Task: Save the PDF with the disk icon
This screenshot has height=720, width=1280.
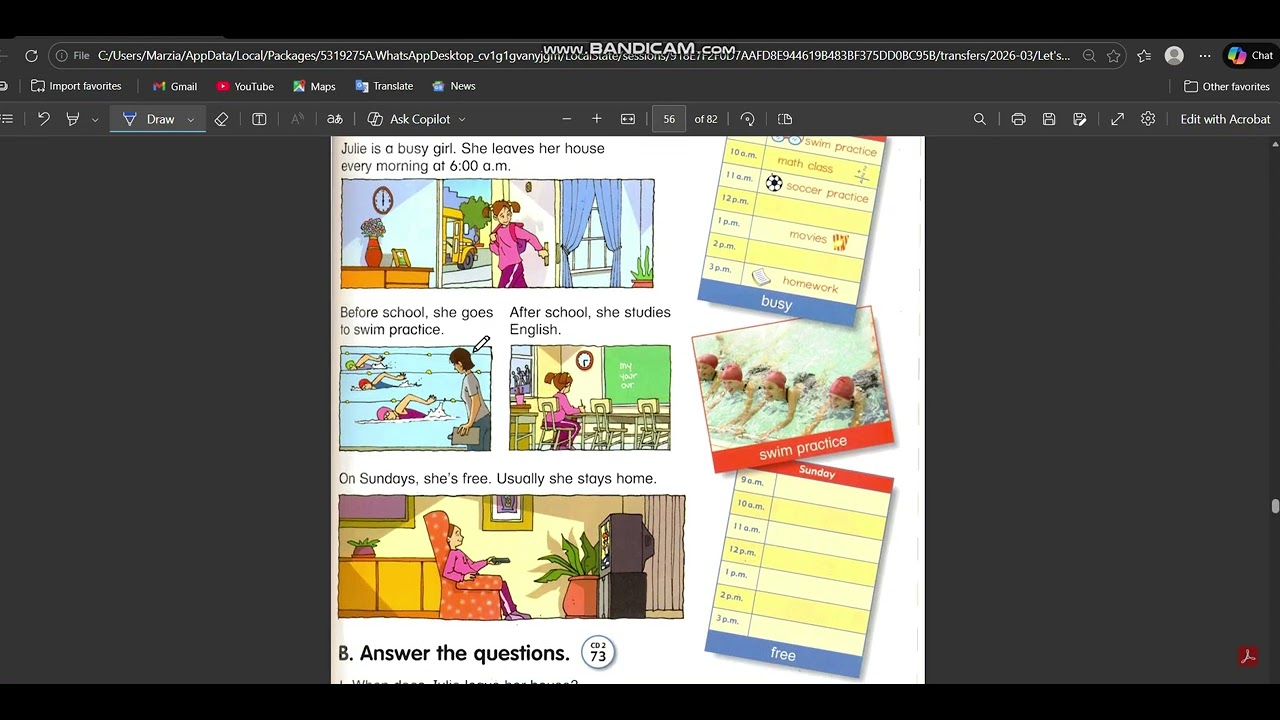Action: 1049,119
